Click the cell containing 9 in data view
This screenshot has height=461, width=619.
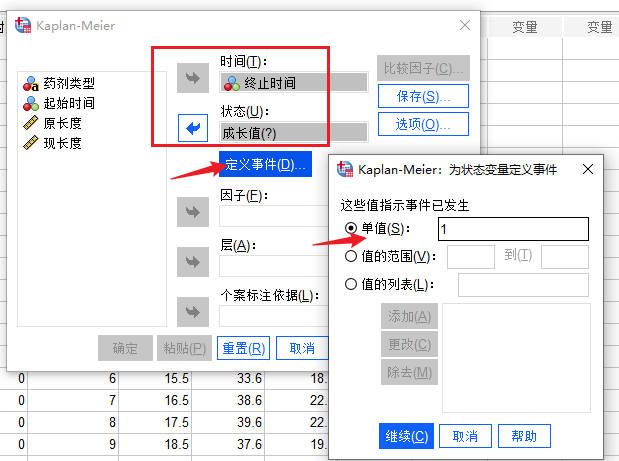click(x=73, y=444)
